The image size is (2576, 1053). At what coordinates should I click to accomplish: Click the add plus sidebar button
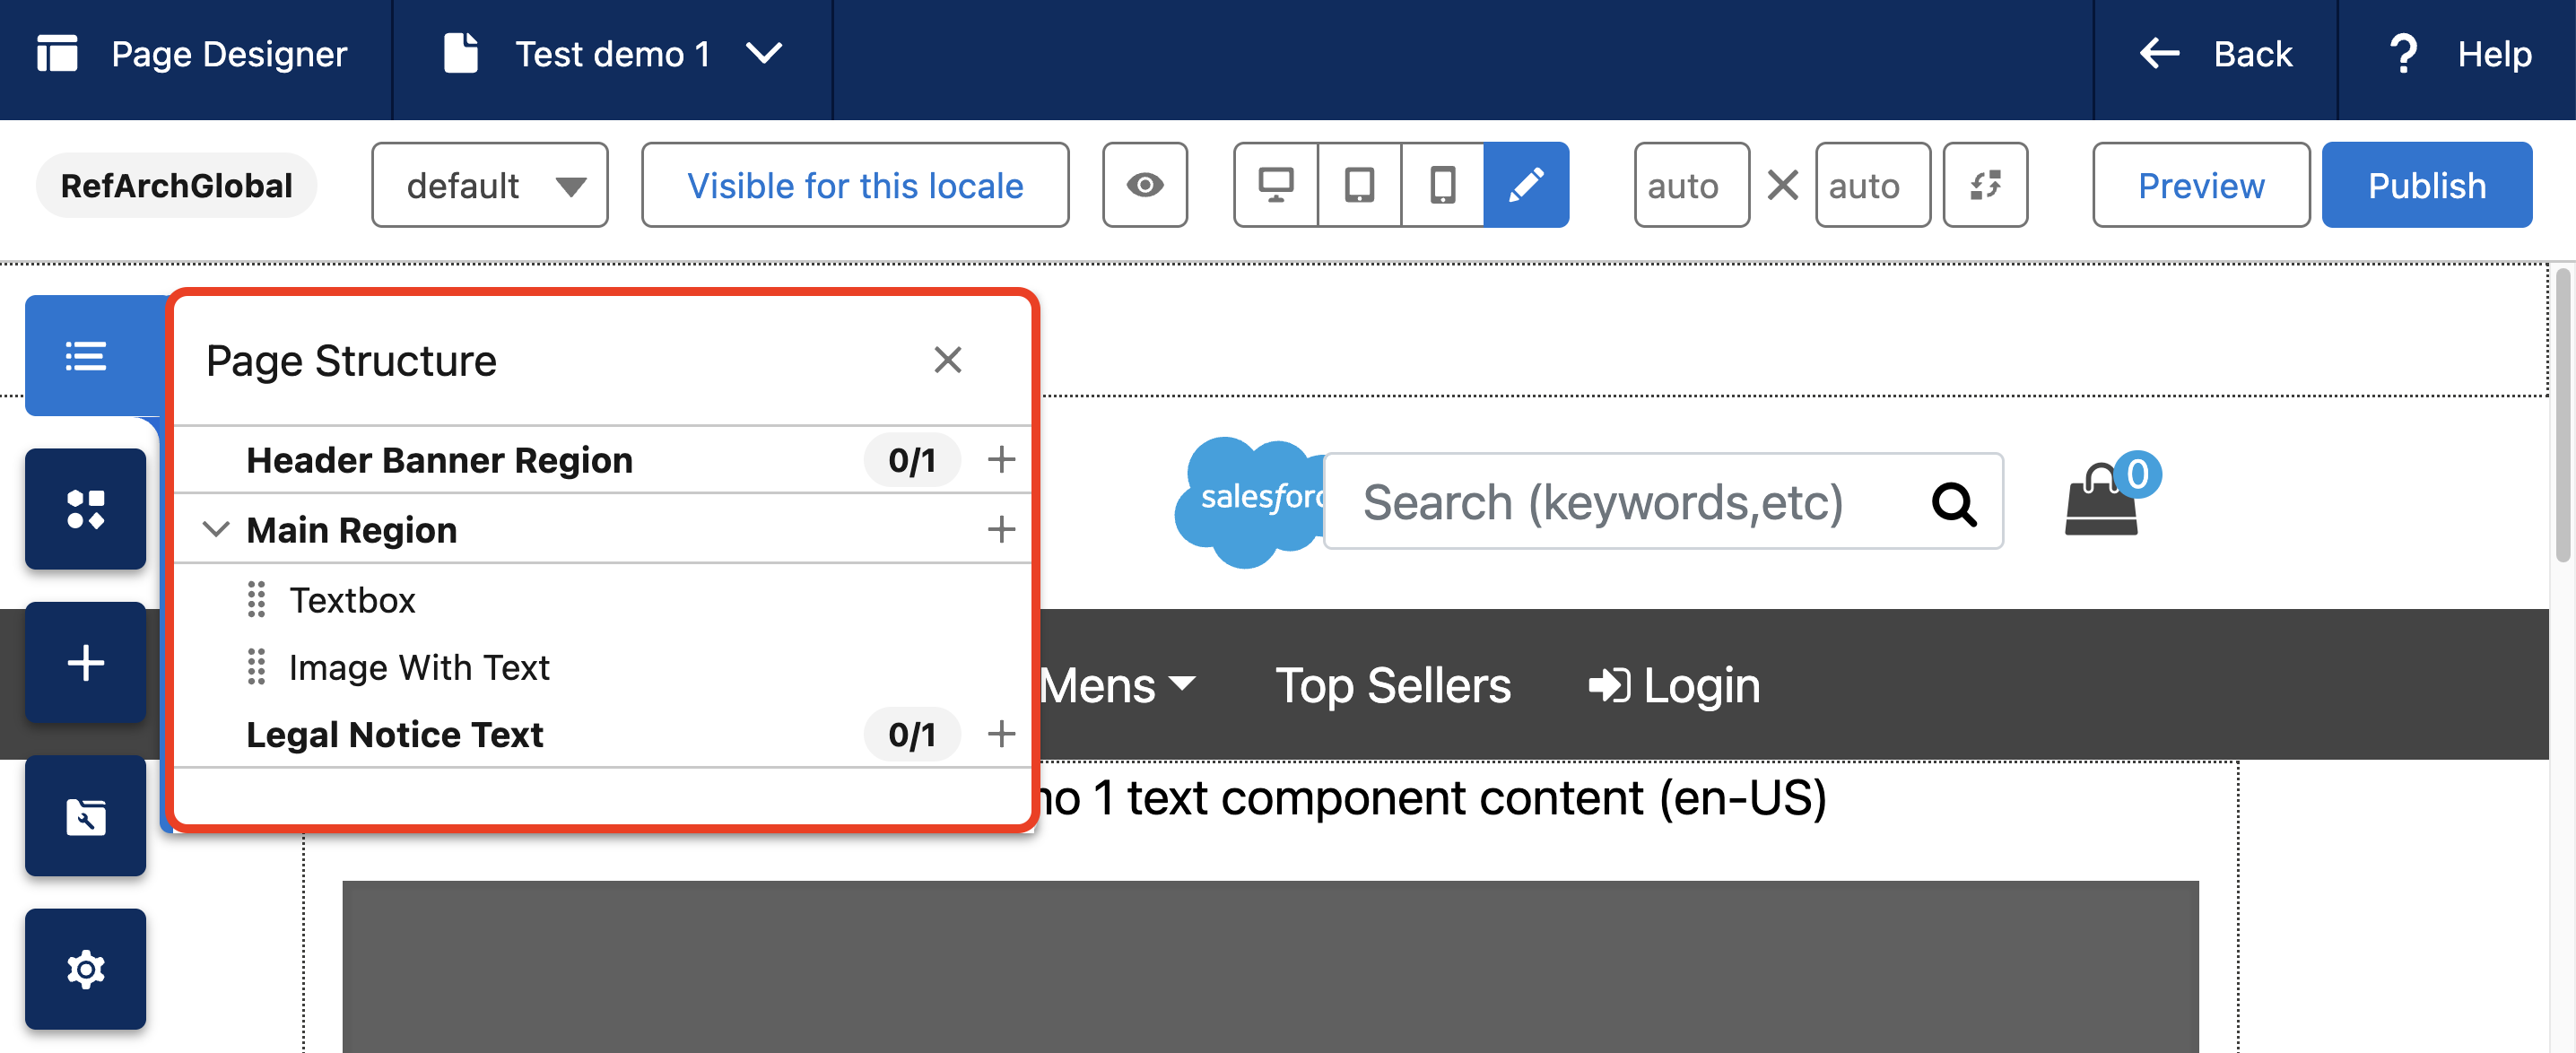click(86, 662)
